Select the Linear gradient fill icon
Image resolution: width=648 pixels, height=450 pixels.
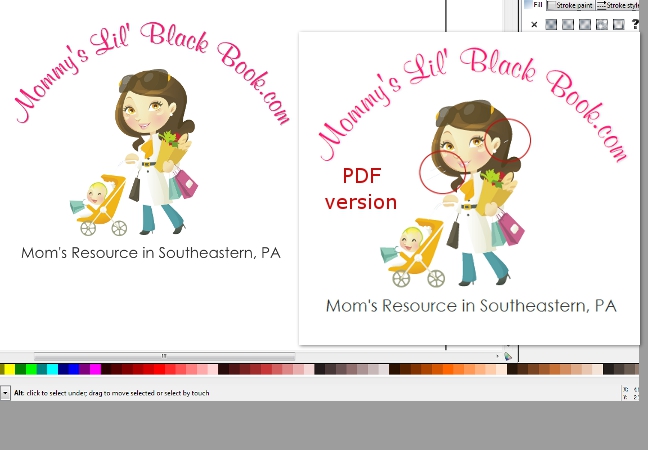click(x=567, y=24)
